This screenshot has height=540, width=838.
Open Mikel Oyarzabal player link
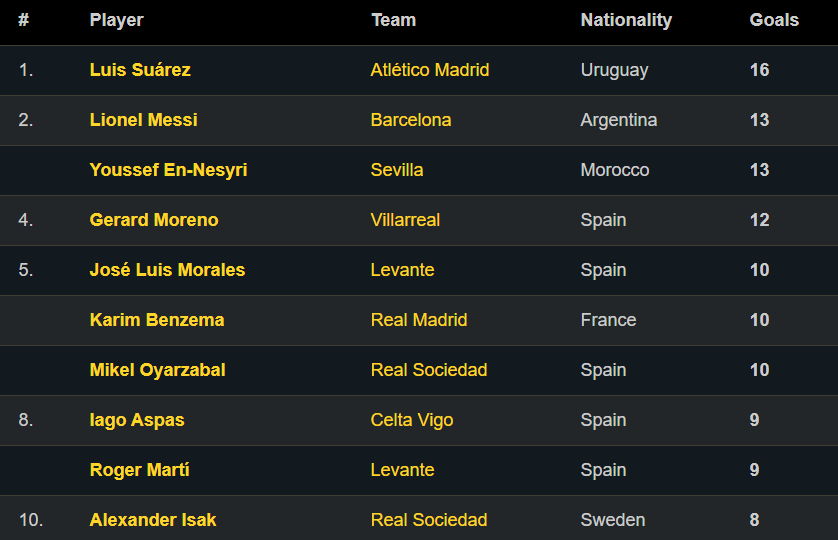[158, 370]
